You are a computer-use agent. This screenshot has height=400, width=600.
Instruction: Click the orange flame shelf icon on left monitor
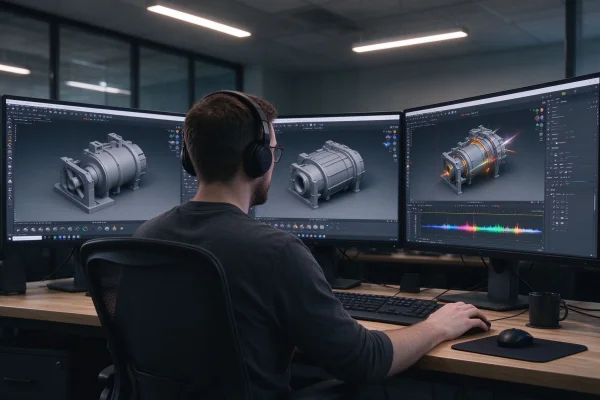(x=114, y=229)
